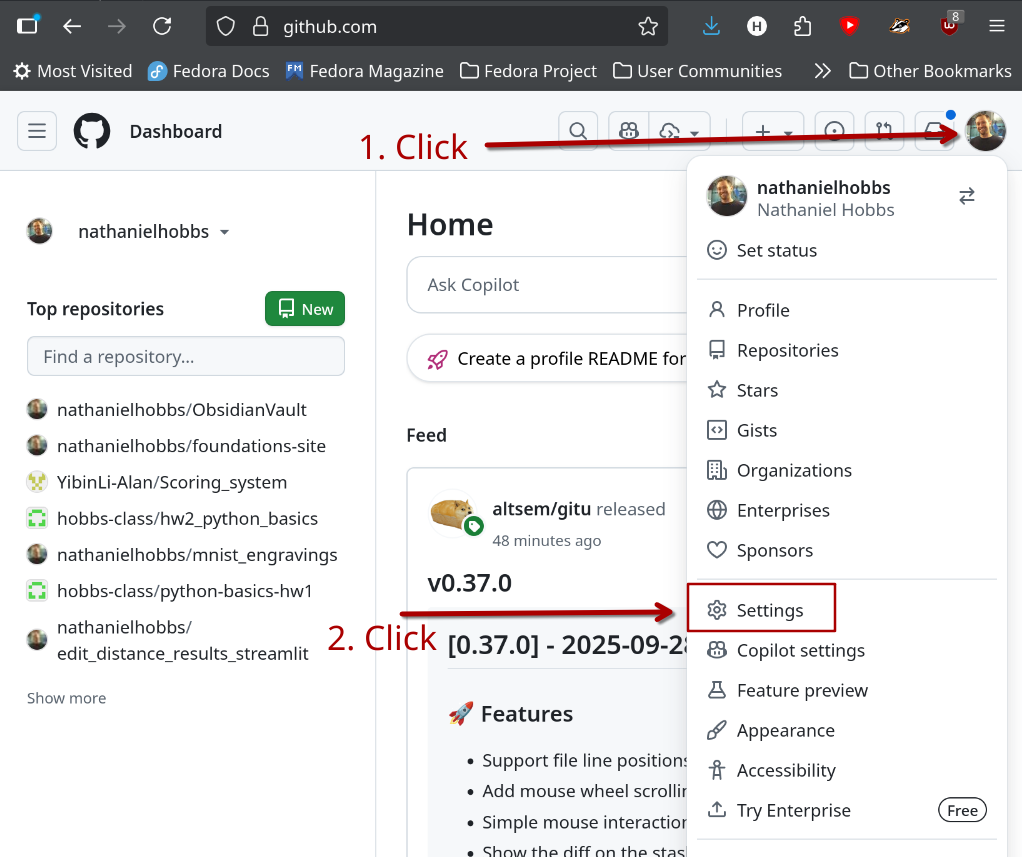This screenshot has width=1022, height=857.
Task: Click the green New repository button
Action: 305,309
